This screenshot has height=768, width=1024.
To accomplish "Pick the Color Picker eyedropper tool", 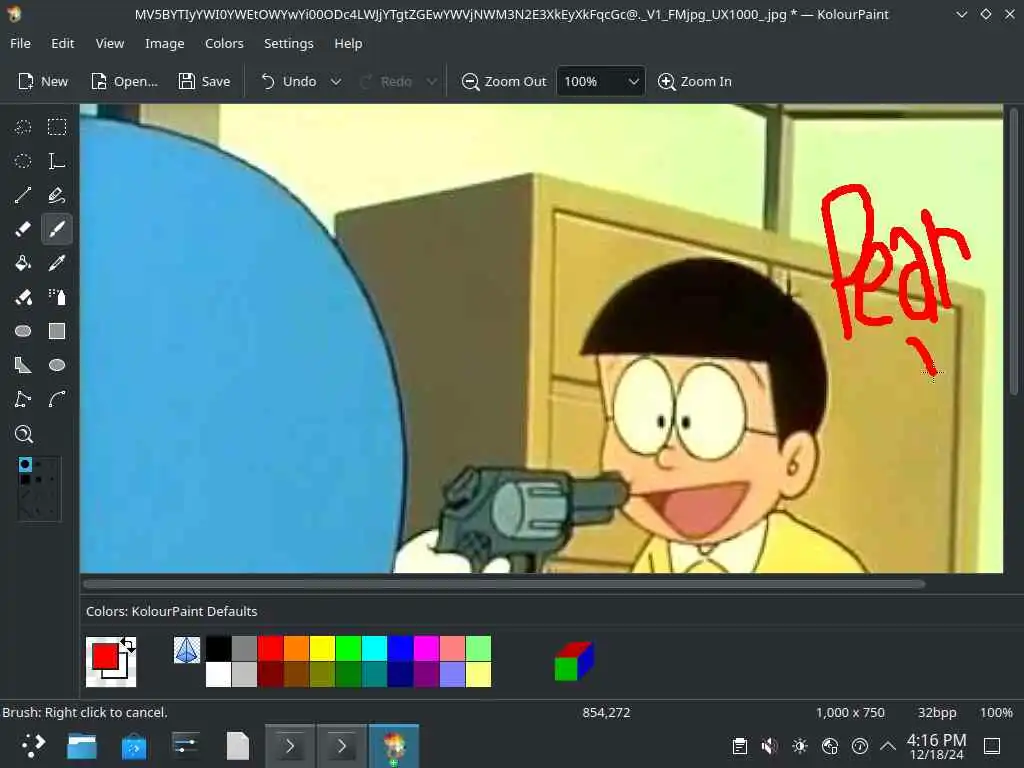I will [57, 263].
